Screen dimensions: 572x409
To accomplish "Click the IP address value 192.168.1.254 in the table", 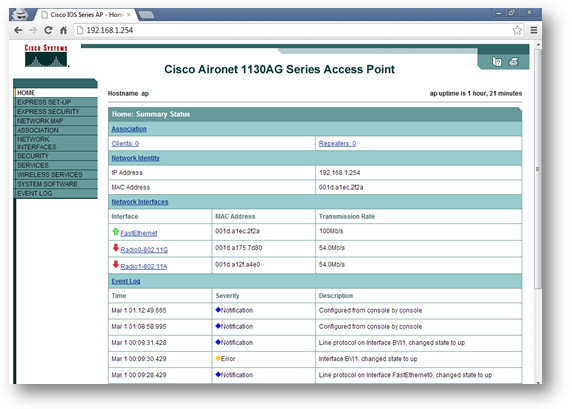I will (339, 173).
